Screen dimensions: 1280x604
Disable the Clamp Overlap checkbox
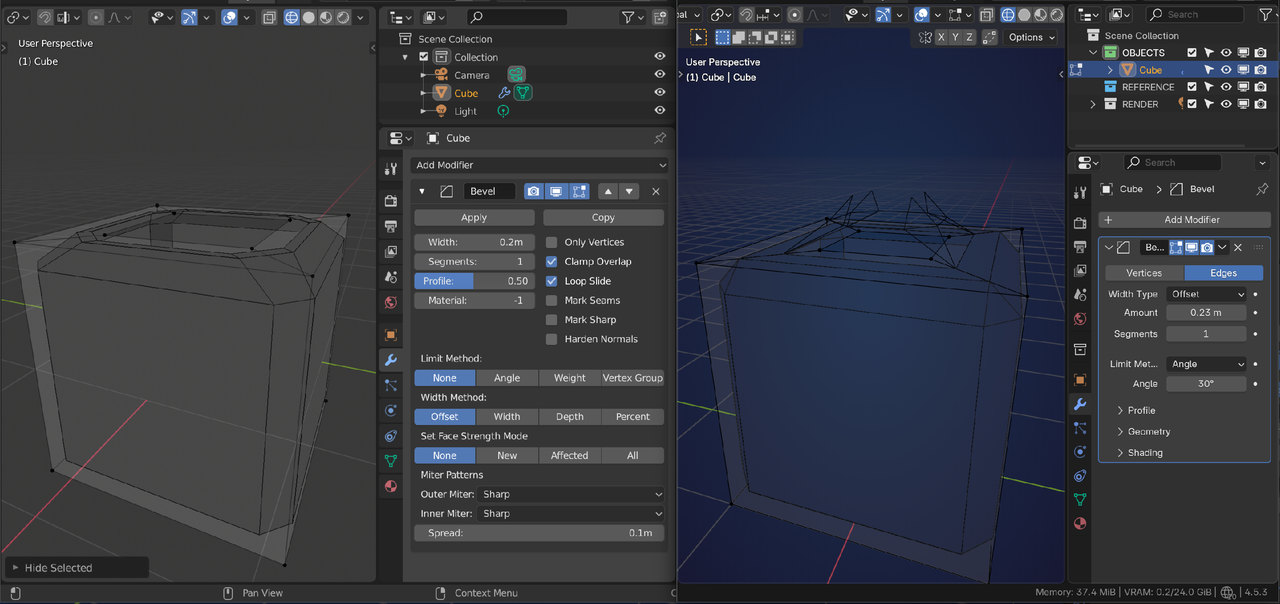(551, 262)
